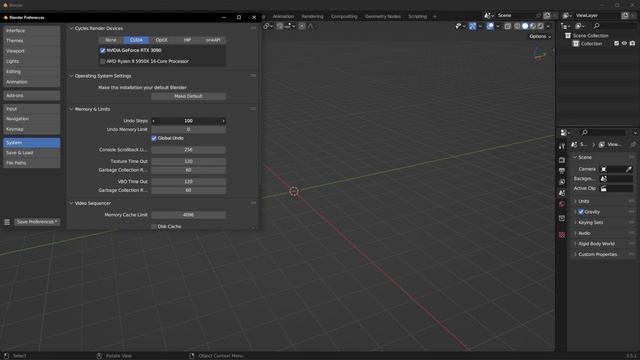The image size is (640, 360).
Task: Click the new view layer icon
Action: tap(625, 16)
